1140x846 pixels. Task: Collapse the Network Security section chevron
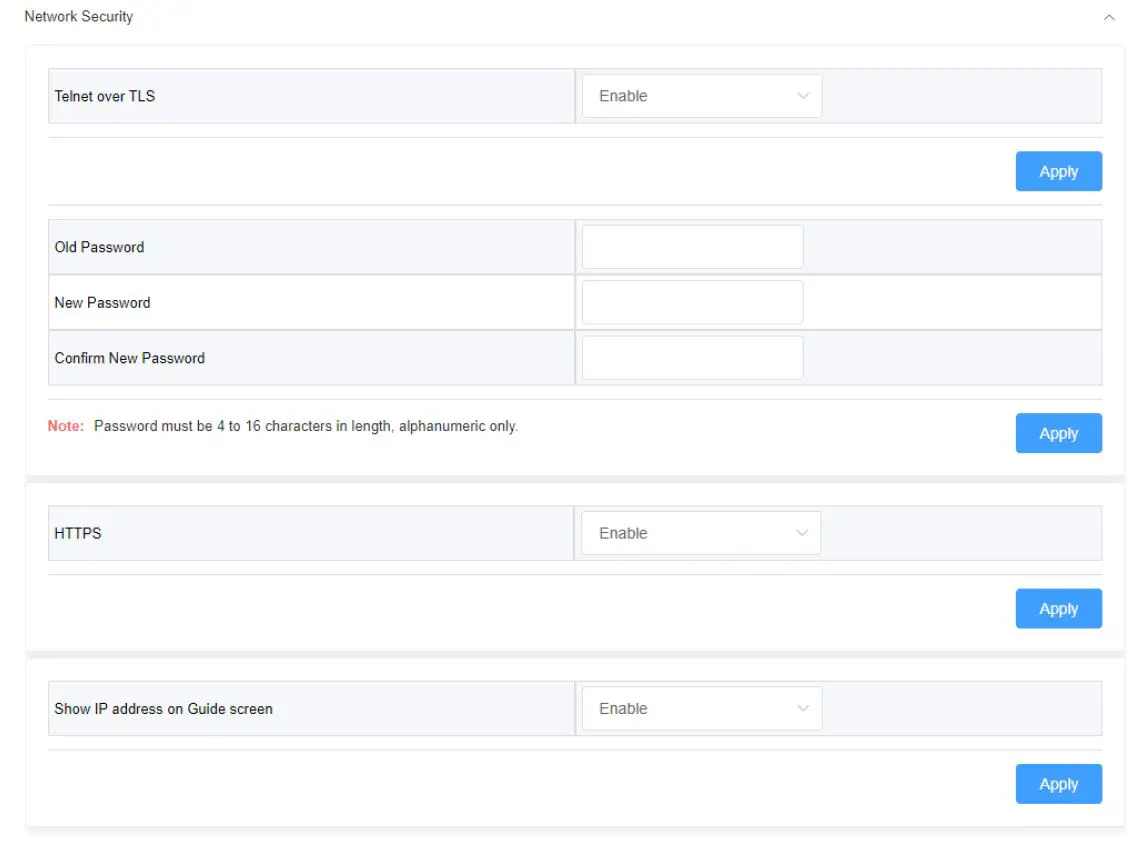coord(1108,17)
